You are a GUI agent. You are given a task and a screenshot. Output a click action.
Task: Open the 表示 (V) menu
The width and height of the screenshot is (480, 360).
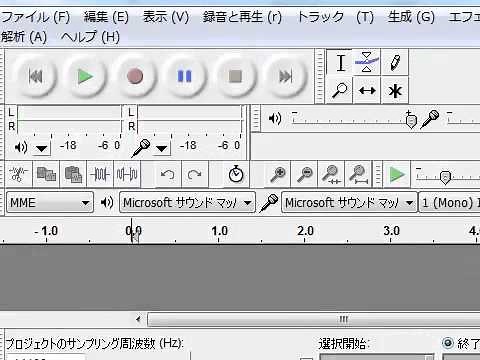166,17
